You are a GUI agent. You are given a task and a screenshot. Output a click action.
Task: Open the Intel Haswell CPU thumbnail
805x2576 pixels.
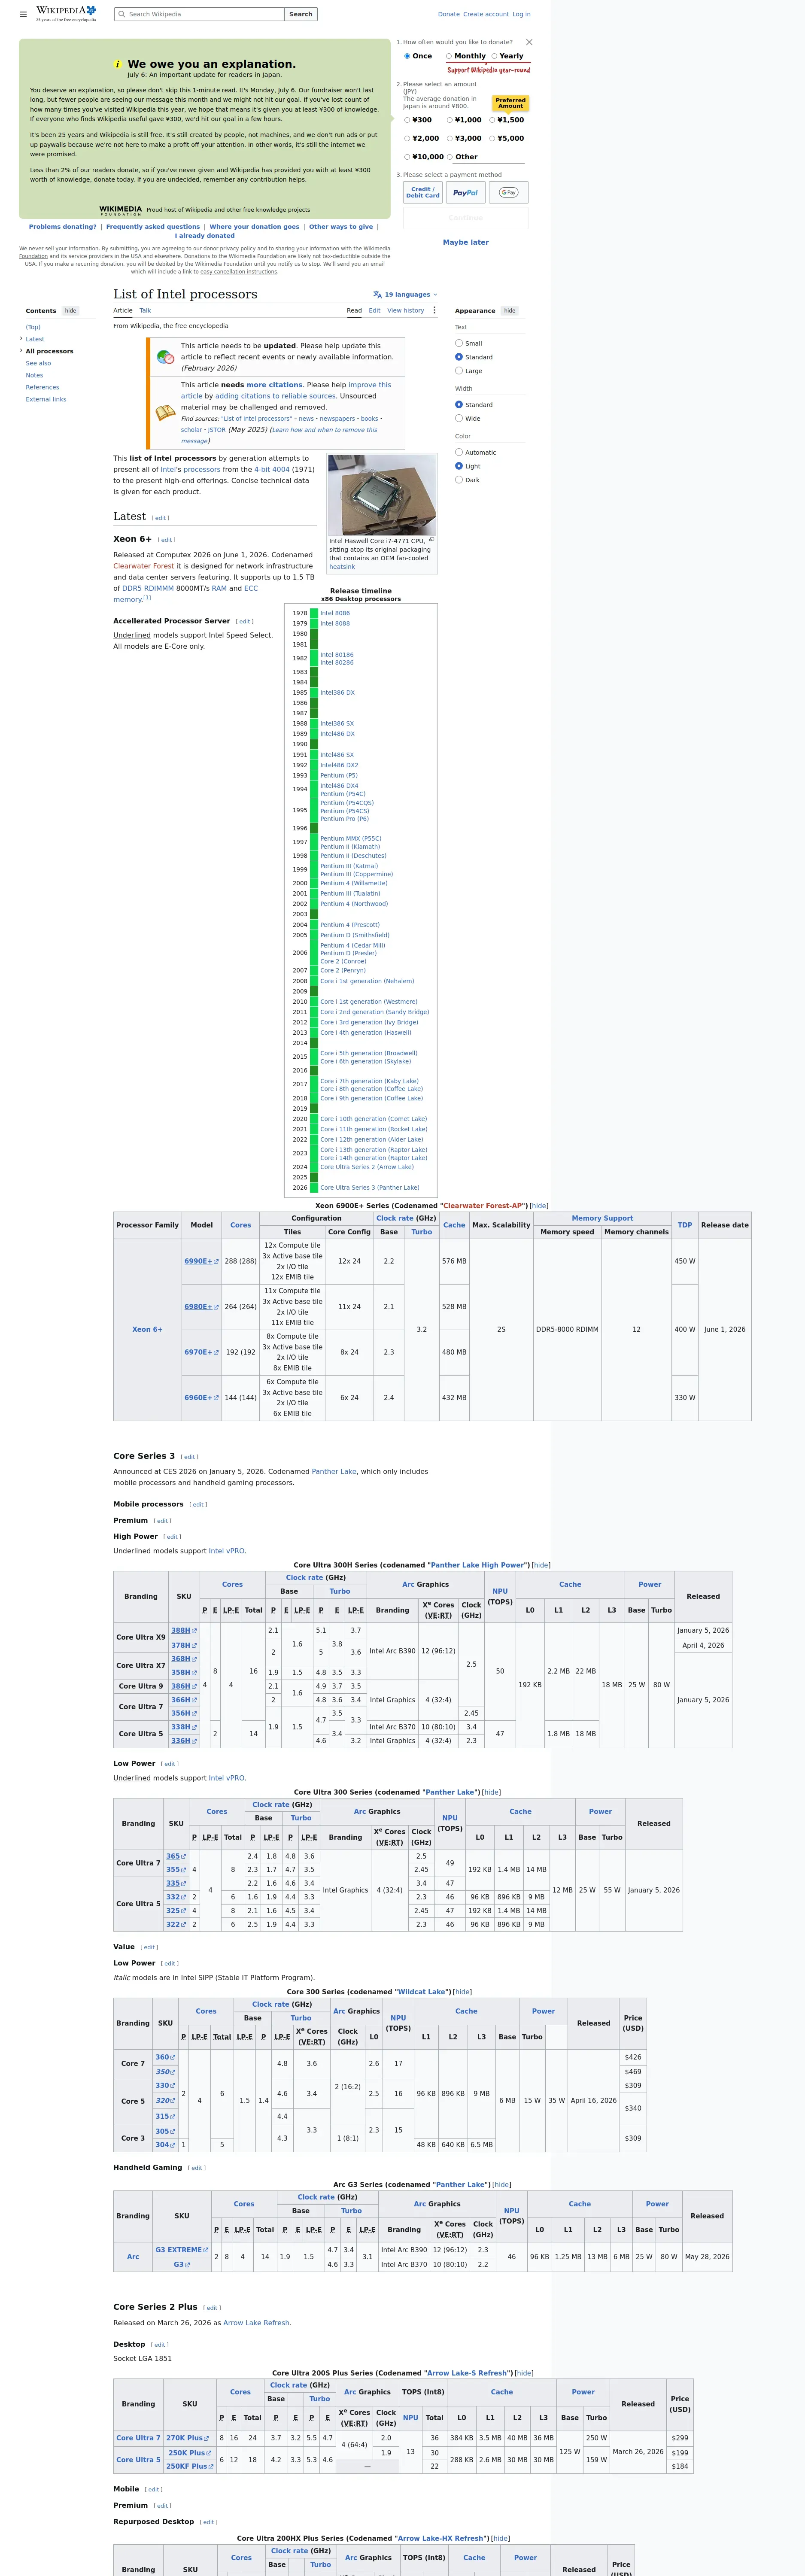point(382,496)
